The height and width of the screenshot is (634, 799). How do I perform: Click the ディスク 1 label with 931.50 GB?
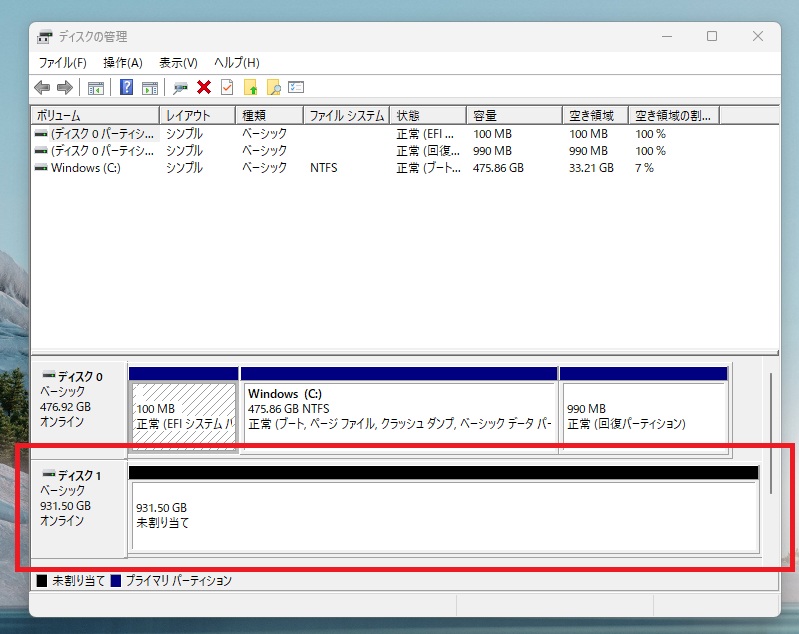point(79,510)
